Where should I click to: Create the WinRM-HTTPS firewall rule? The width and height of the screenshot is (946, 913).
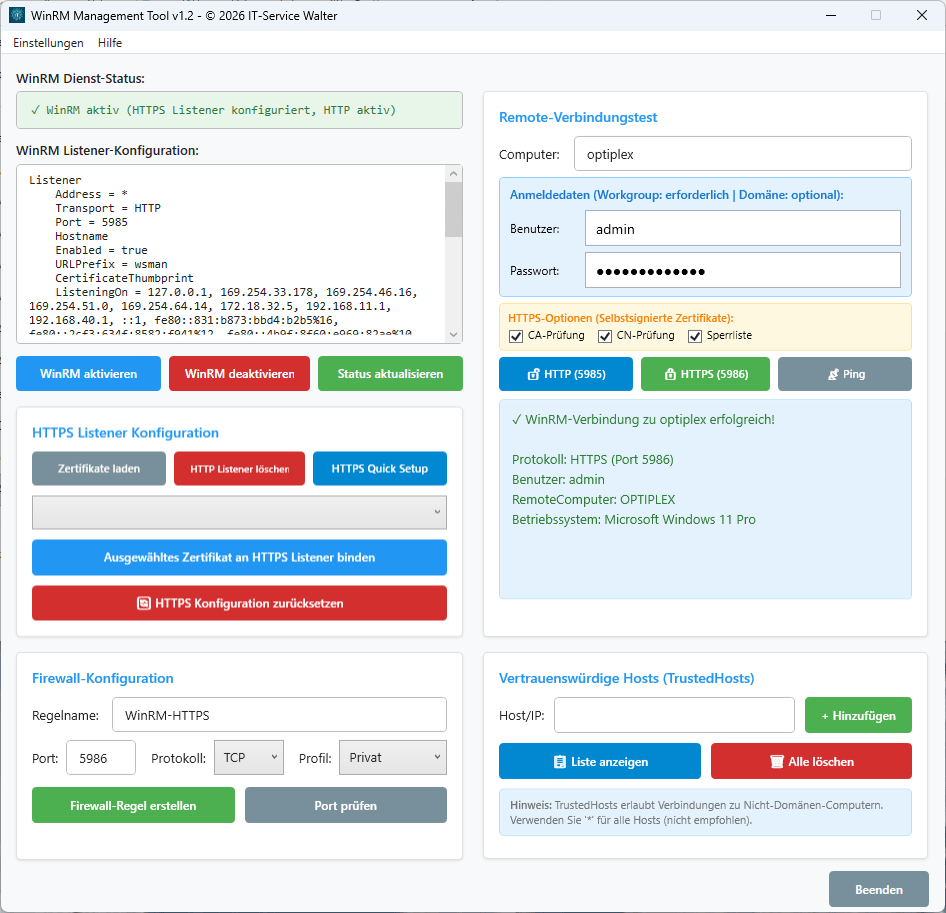pos(132,804)
